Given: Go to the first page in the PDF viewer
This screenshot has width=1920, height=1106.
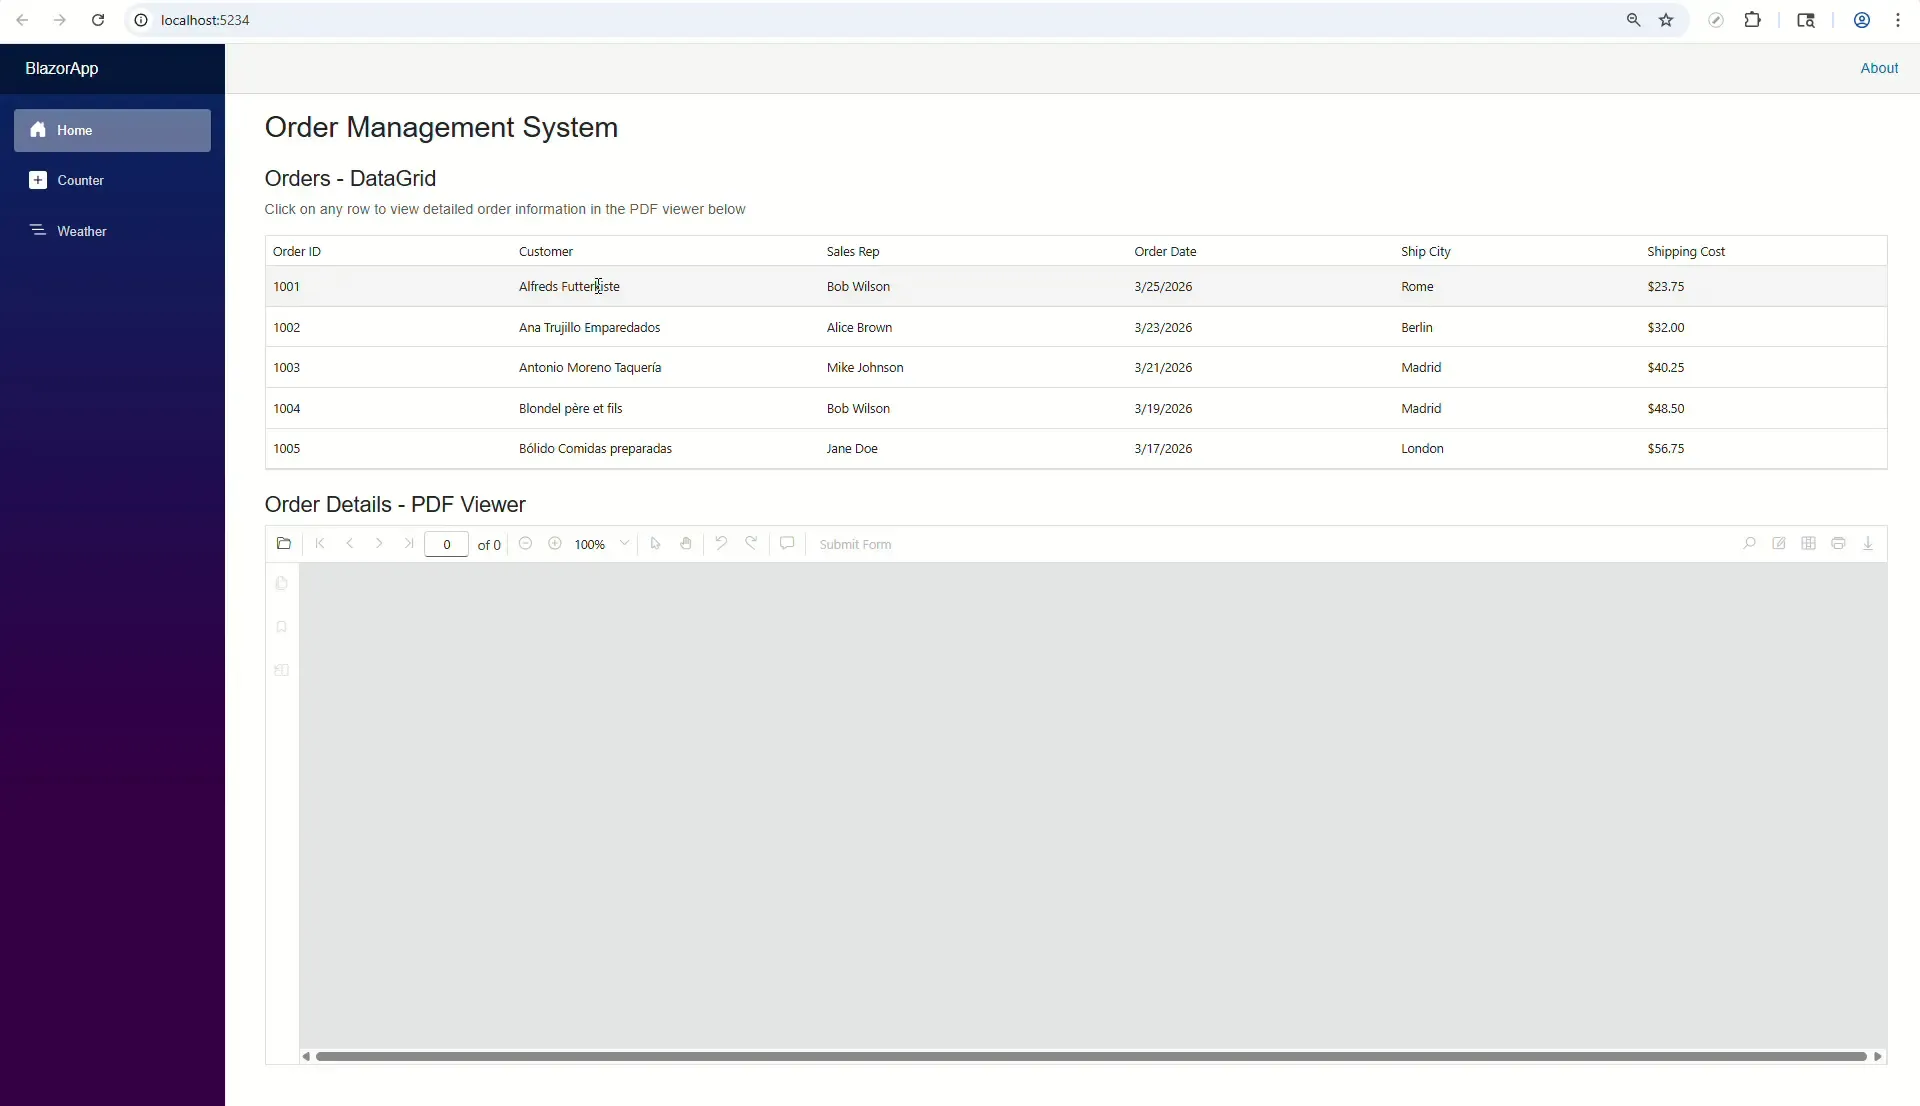Looking at the screenshot, I should pyautogui.click(x=320, y=544).
